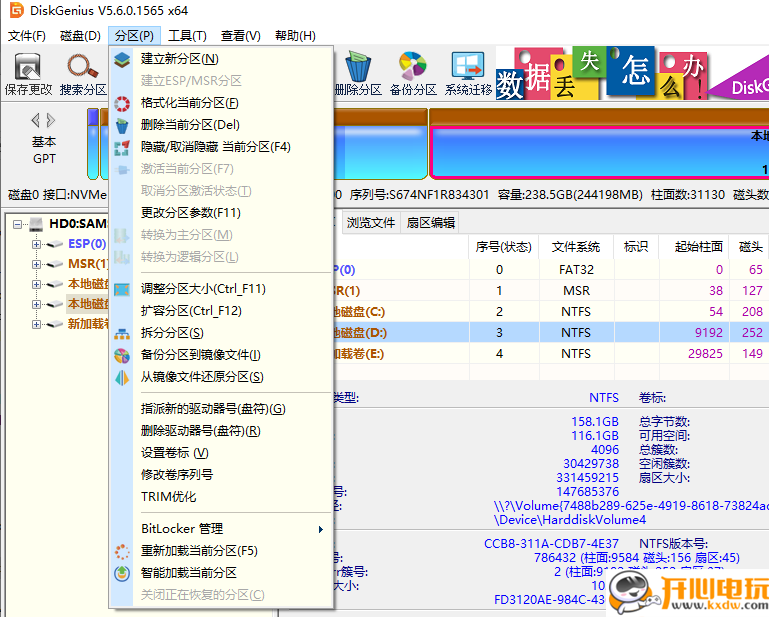Click the MSR file system cell
769x617 pixels.
(576, 291)
